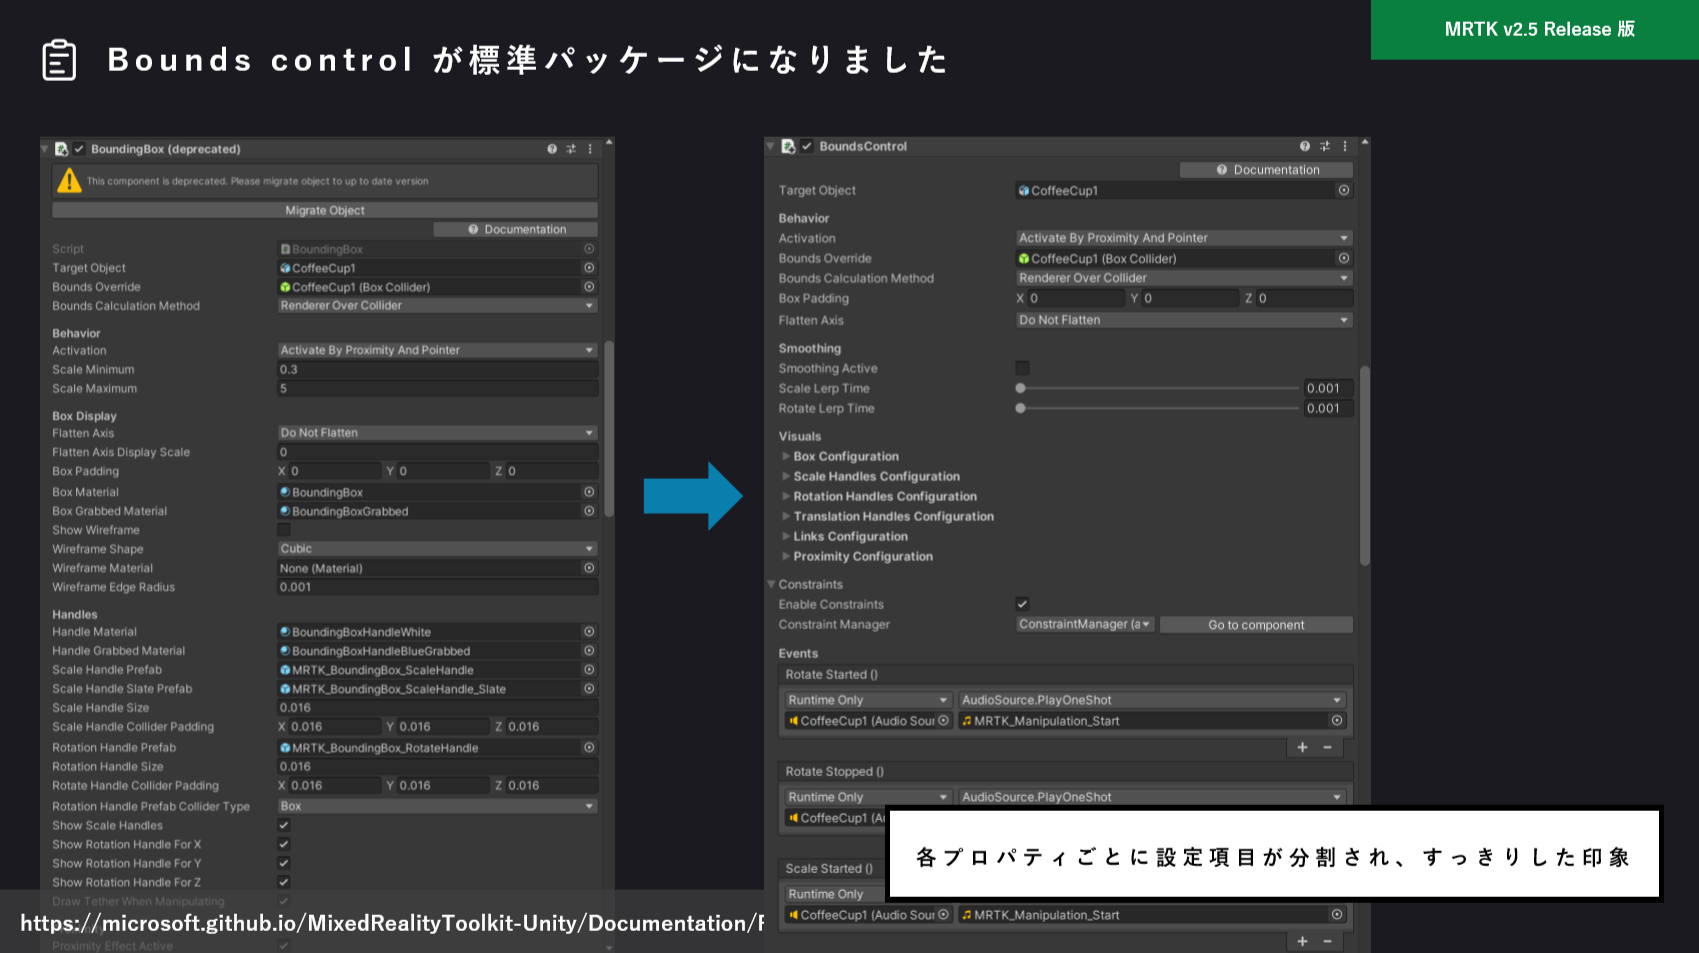Expand Rotation Handles Configuration

pyautogui.click(x=786, y=496)
